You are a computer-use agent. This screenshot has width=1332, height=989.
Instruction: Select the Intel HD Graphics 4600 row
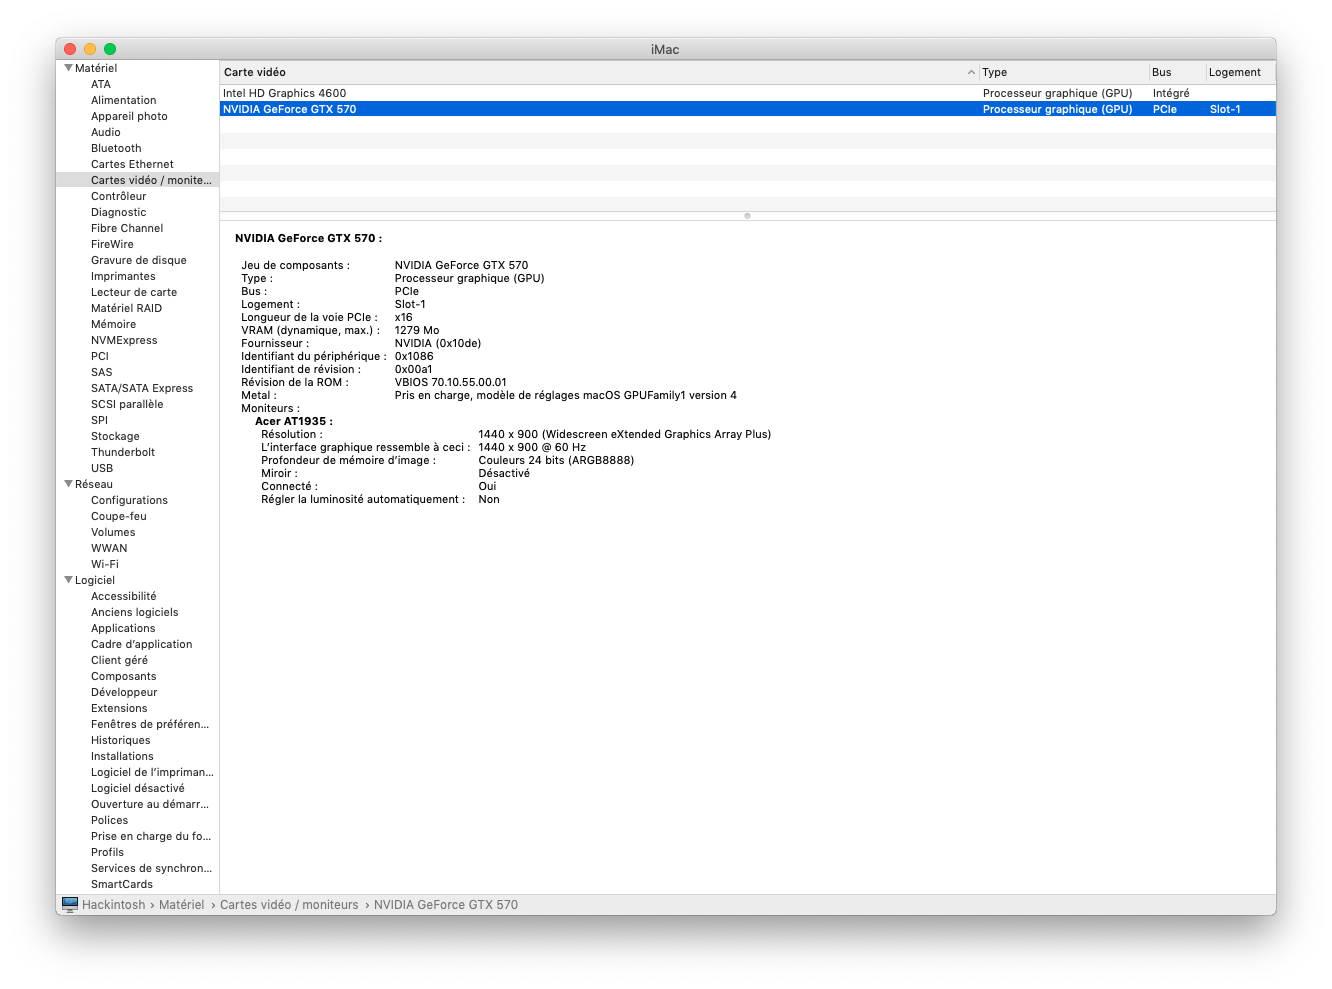pyautogui.click(x=747, y=93)
